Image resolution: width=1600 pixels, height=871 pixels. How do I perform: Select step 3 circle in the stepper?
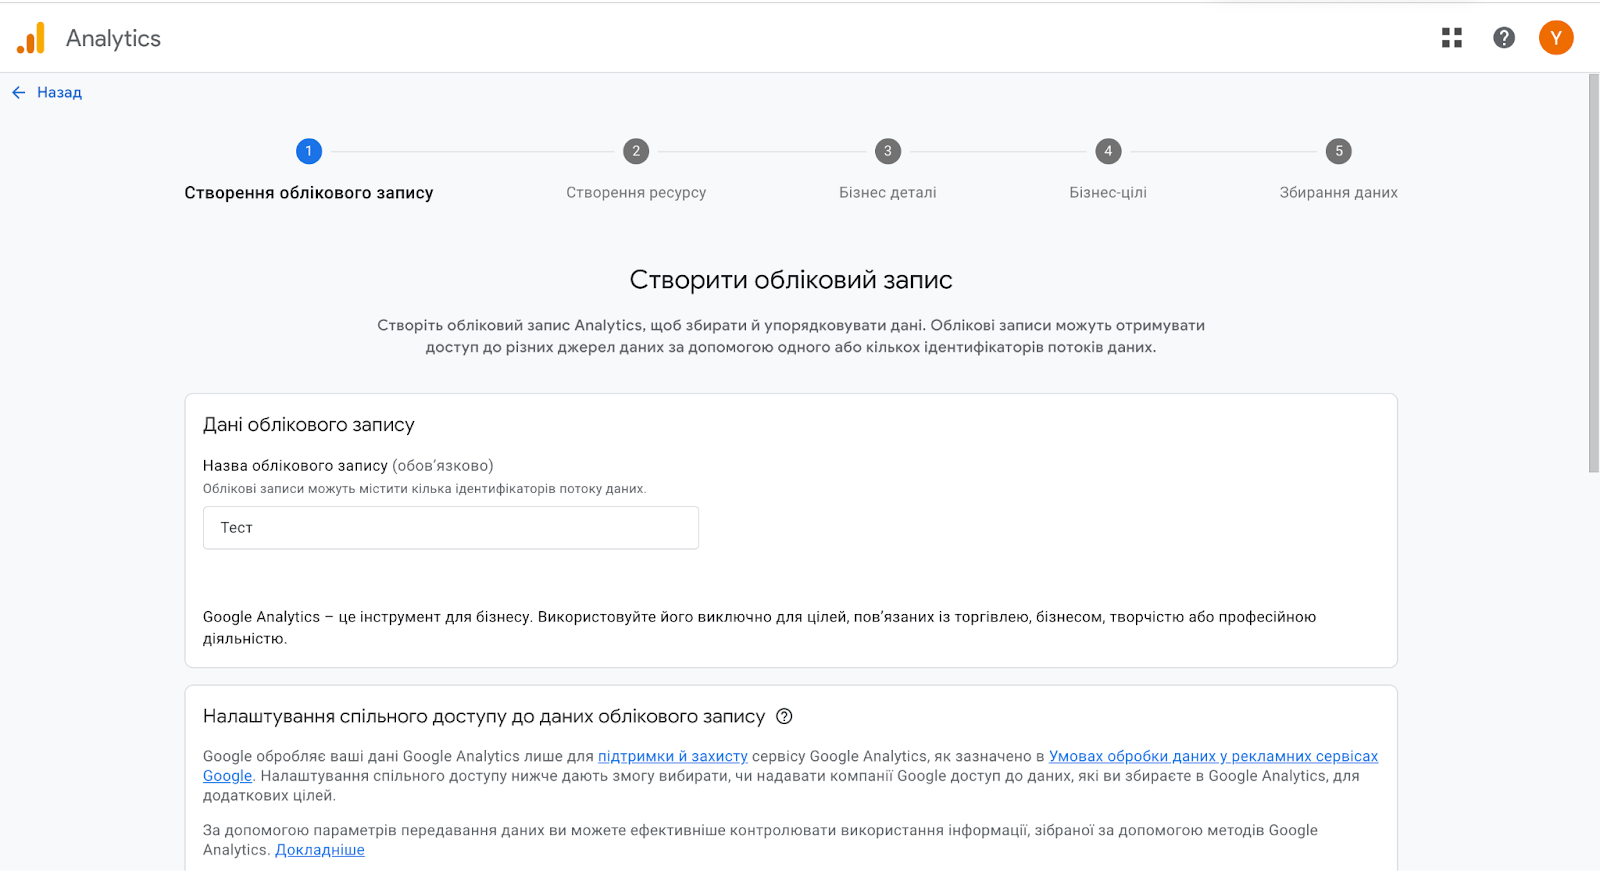(888, 151)
